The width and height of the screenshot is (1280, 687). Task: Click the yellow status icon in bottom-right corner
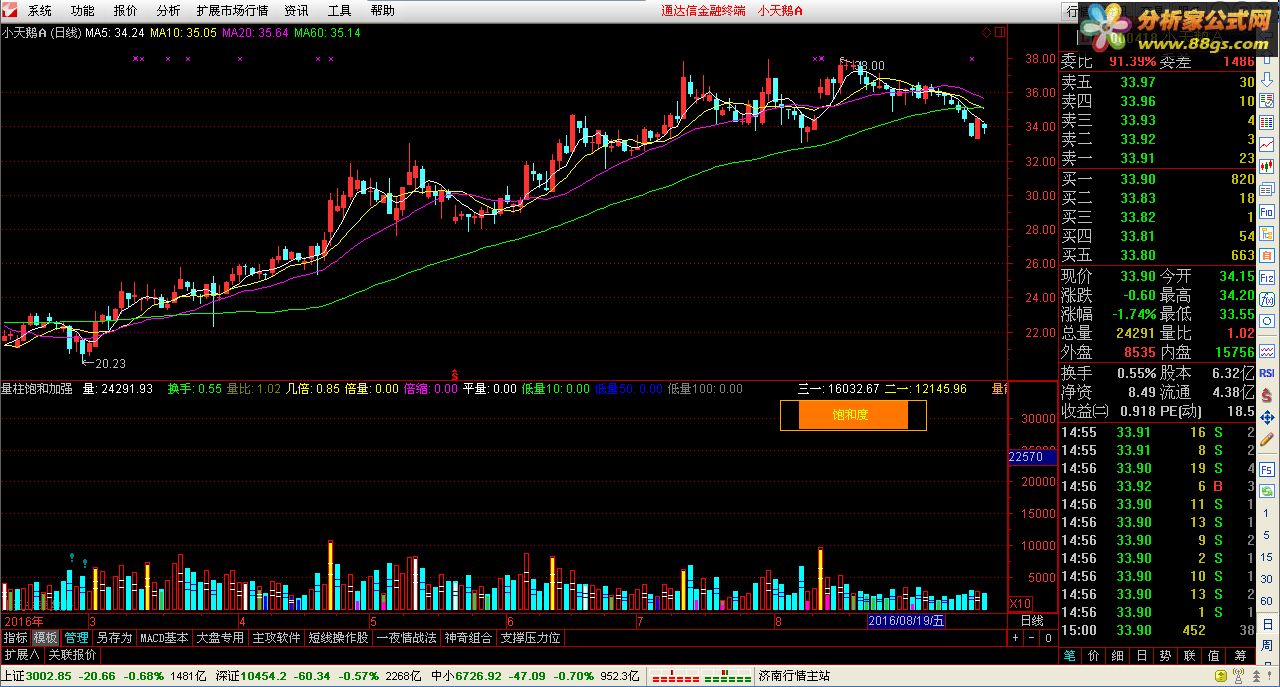(x=1221, y=675)
